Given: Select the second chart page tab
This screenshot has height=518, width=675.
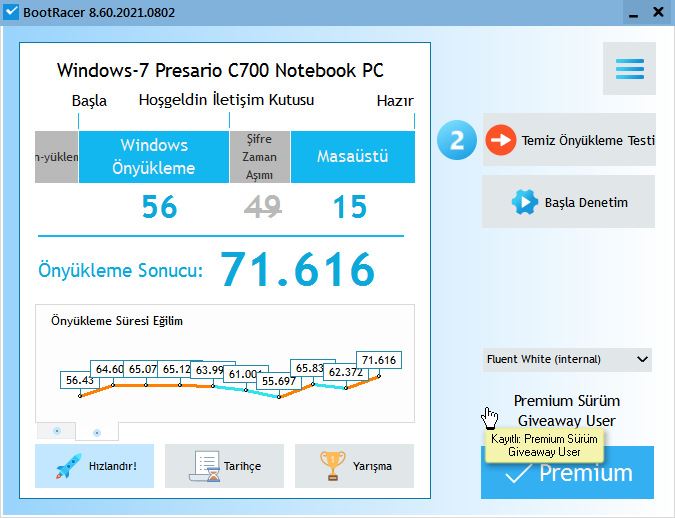Looking at the screenshot, I should pos(97,432).
